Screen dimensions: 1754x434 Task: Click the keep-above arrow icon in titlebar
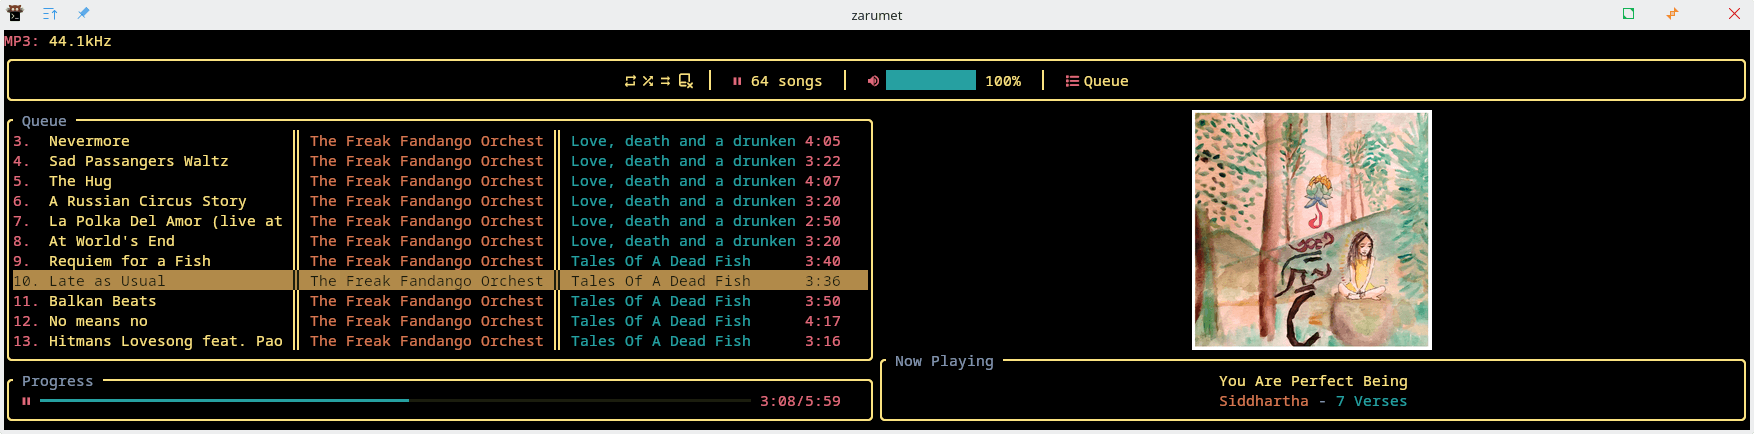point(50,14)
